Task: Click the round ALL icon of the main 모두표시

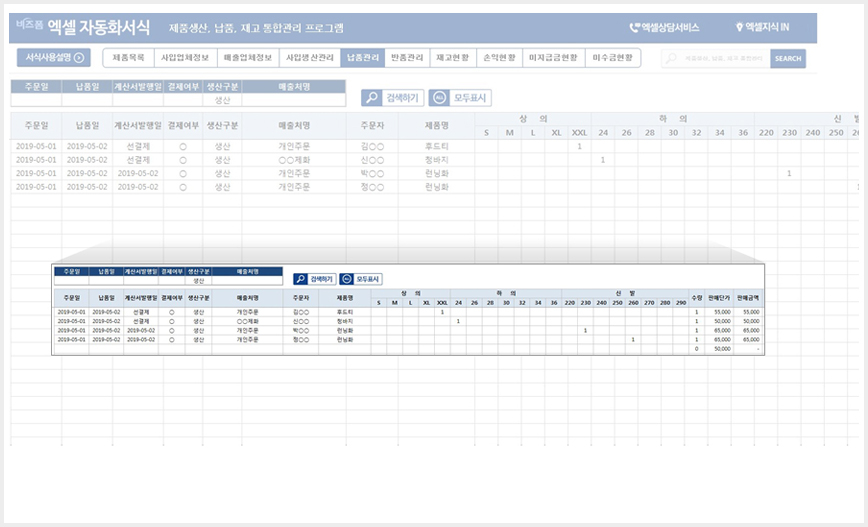Action: point(439,98)
